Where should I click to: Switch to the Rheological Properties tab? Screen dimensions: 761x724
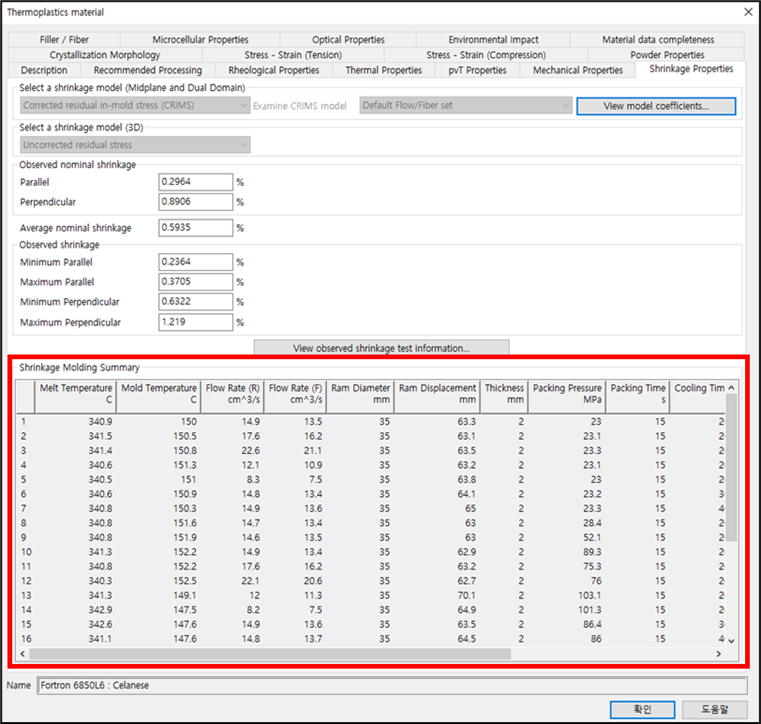click(x=273, y=71)
